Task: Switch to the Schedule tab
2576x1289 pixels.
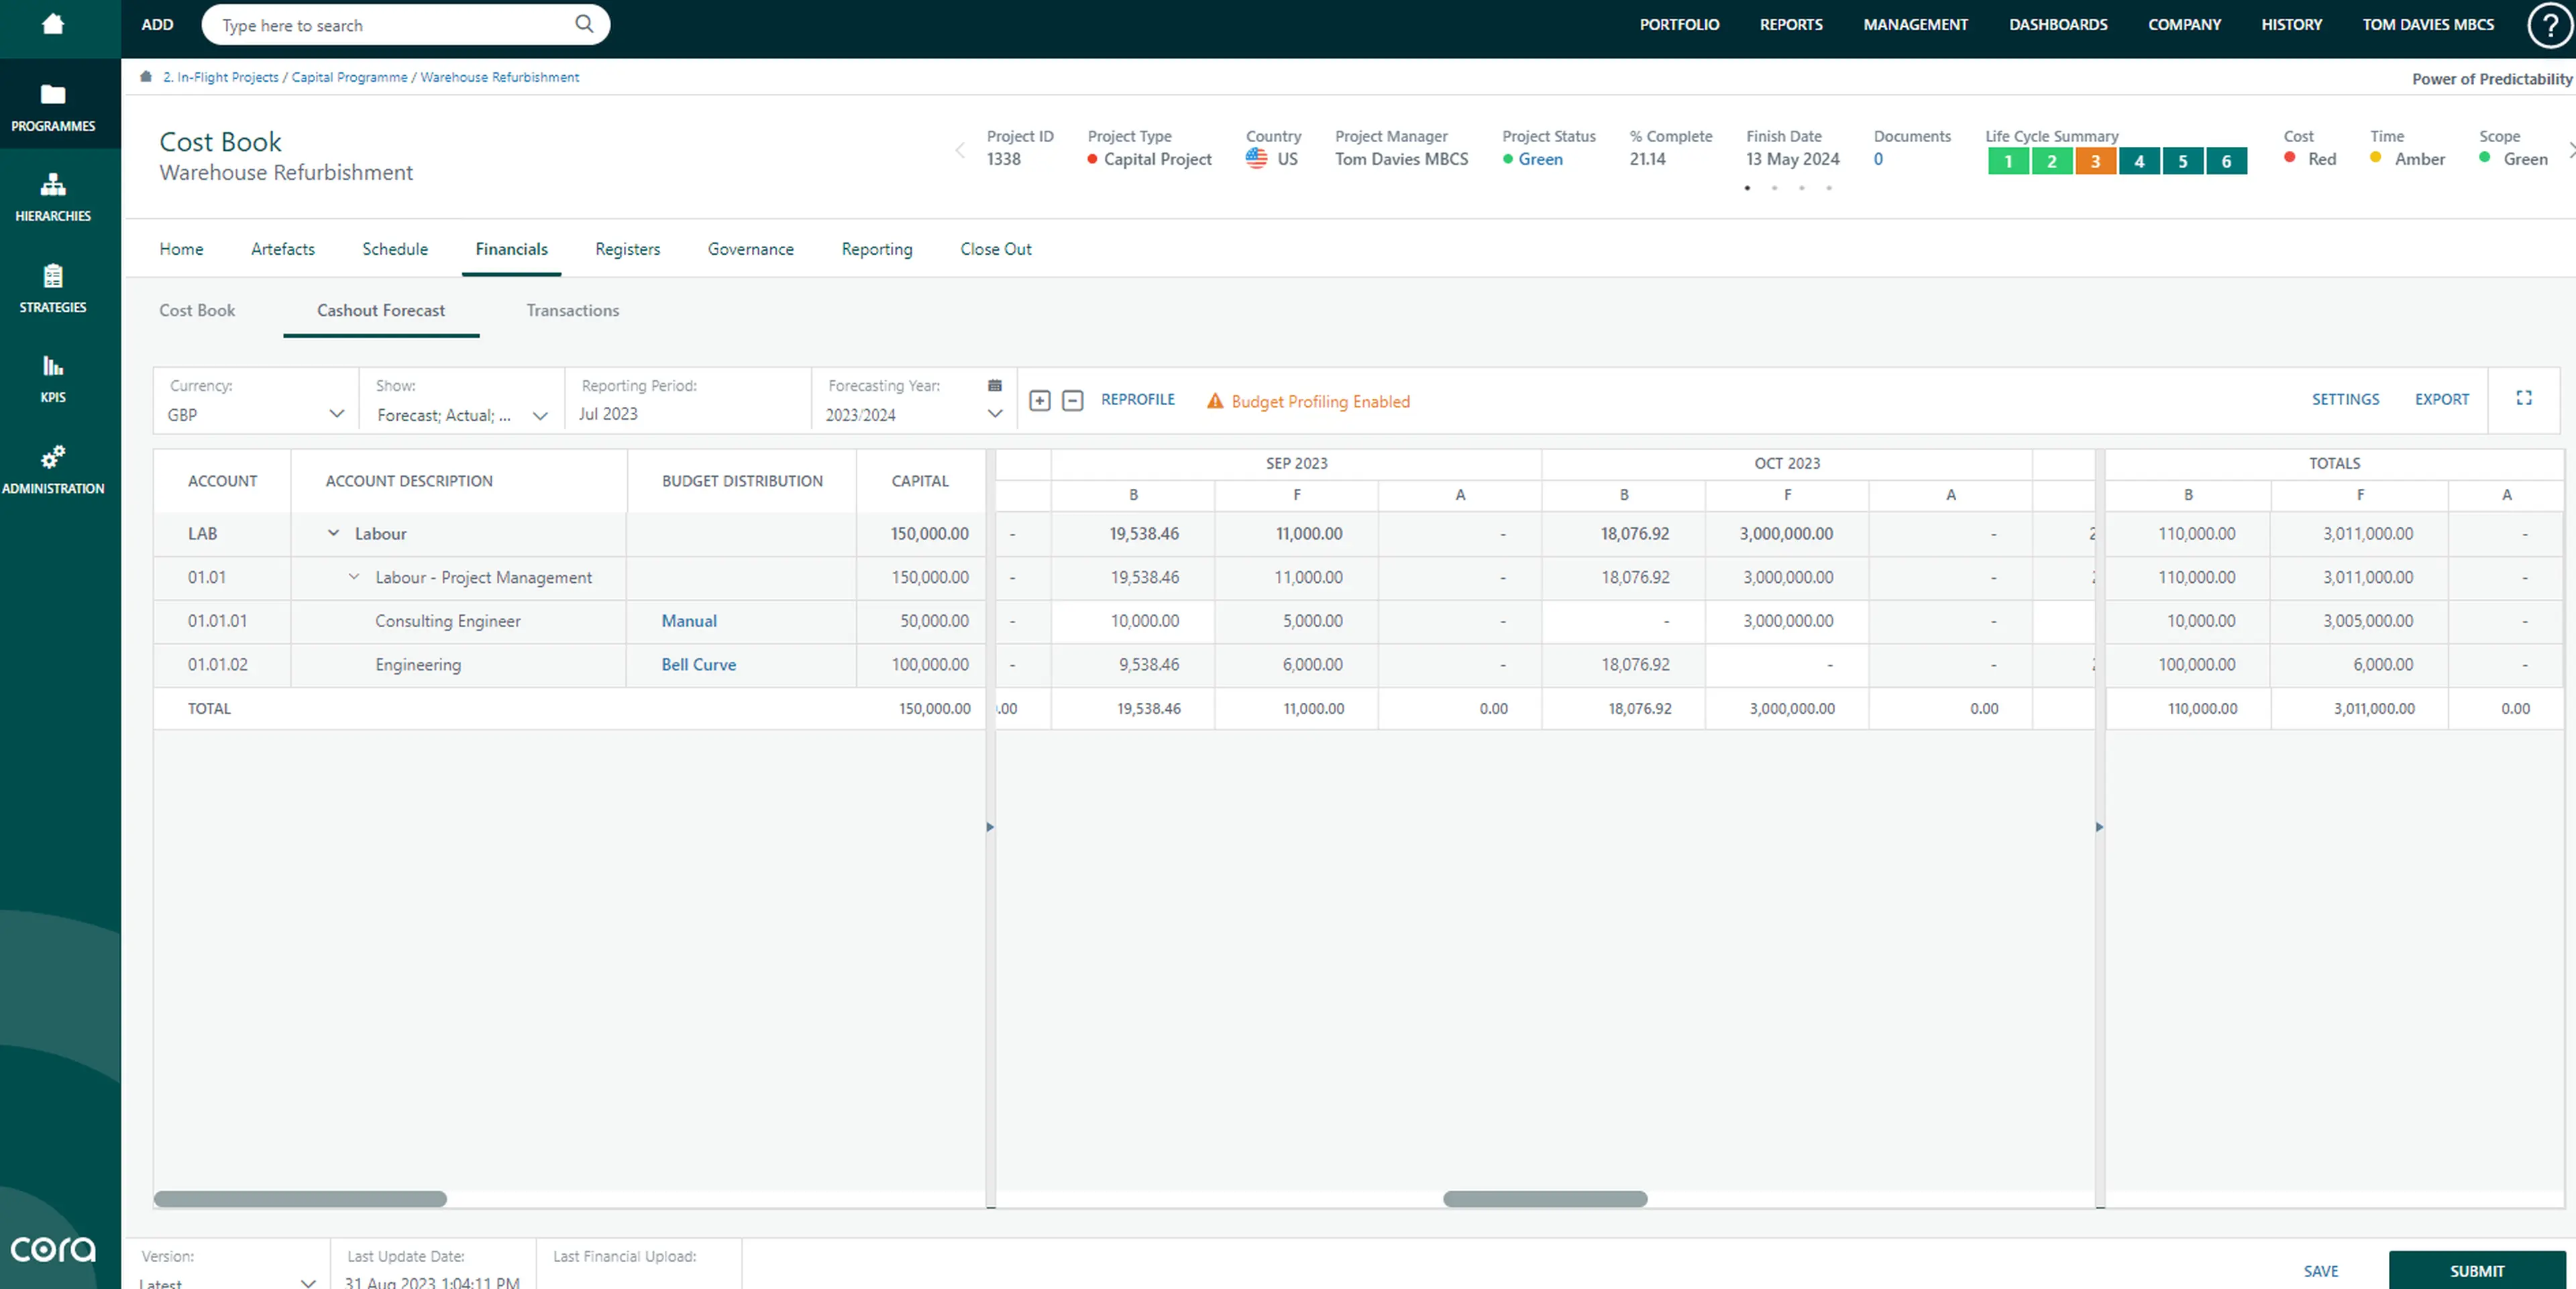Action: pyautogui.click(x=395, y=249)
